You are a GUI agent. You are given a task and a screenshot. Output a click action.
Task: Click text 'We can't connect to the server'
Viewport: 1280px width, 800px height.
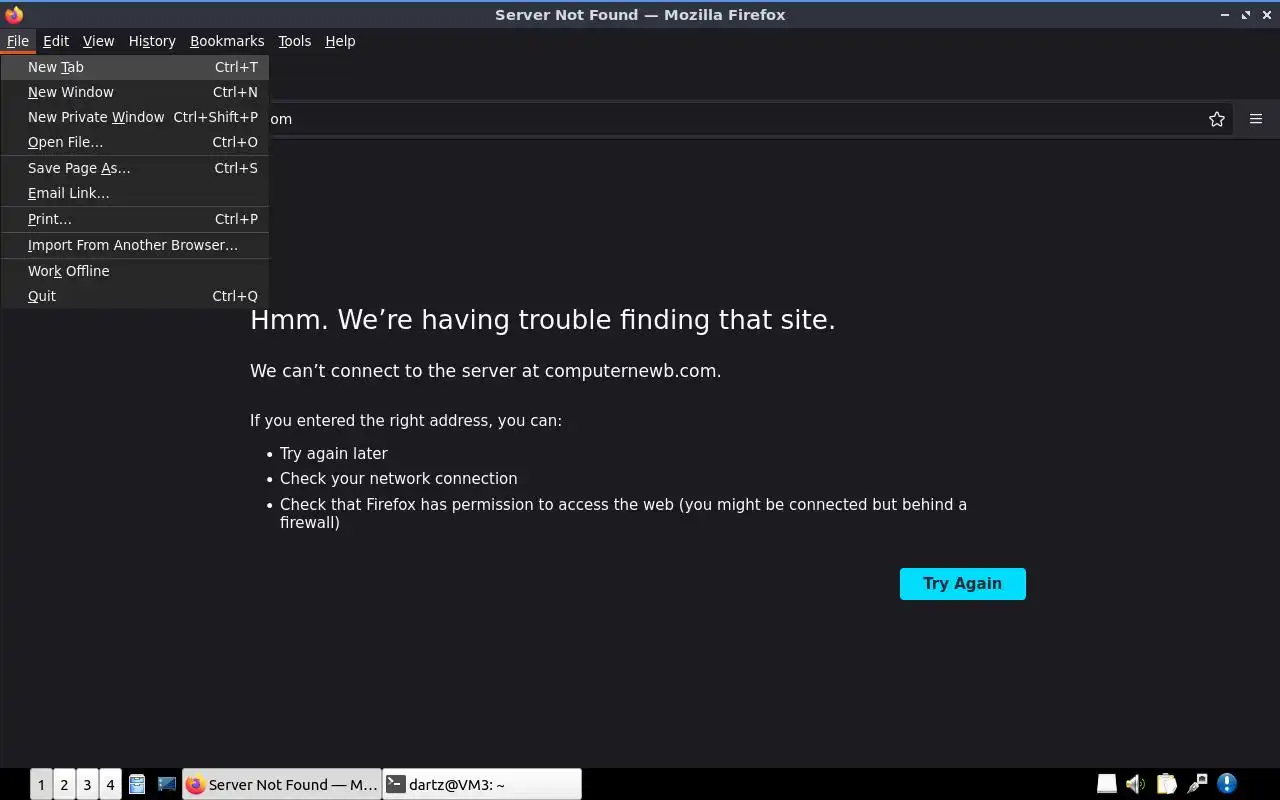(x=486, y=371)
